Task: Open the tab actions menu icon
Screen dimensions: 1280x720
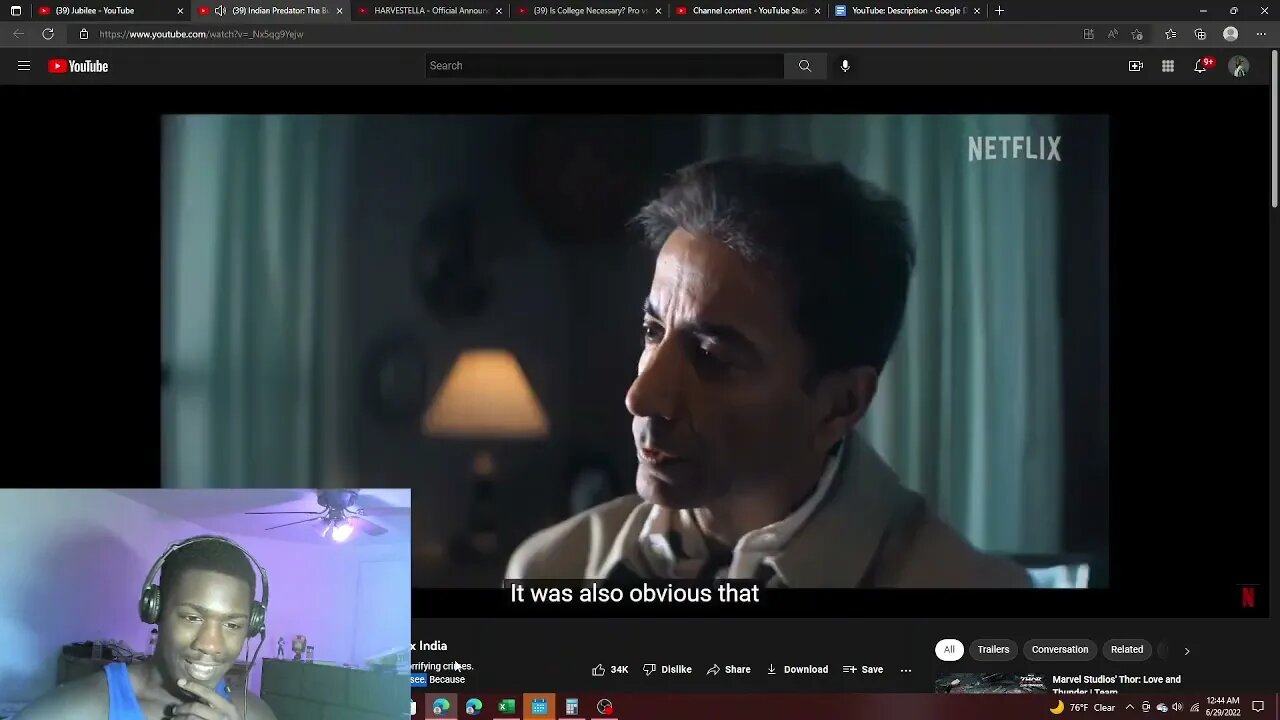Action: tap(15, 11)
